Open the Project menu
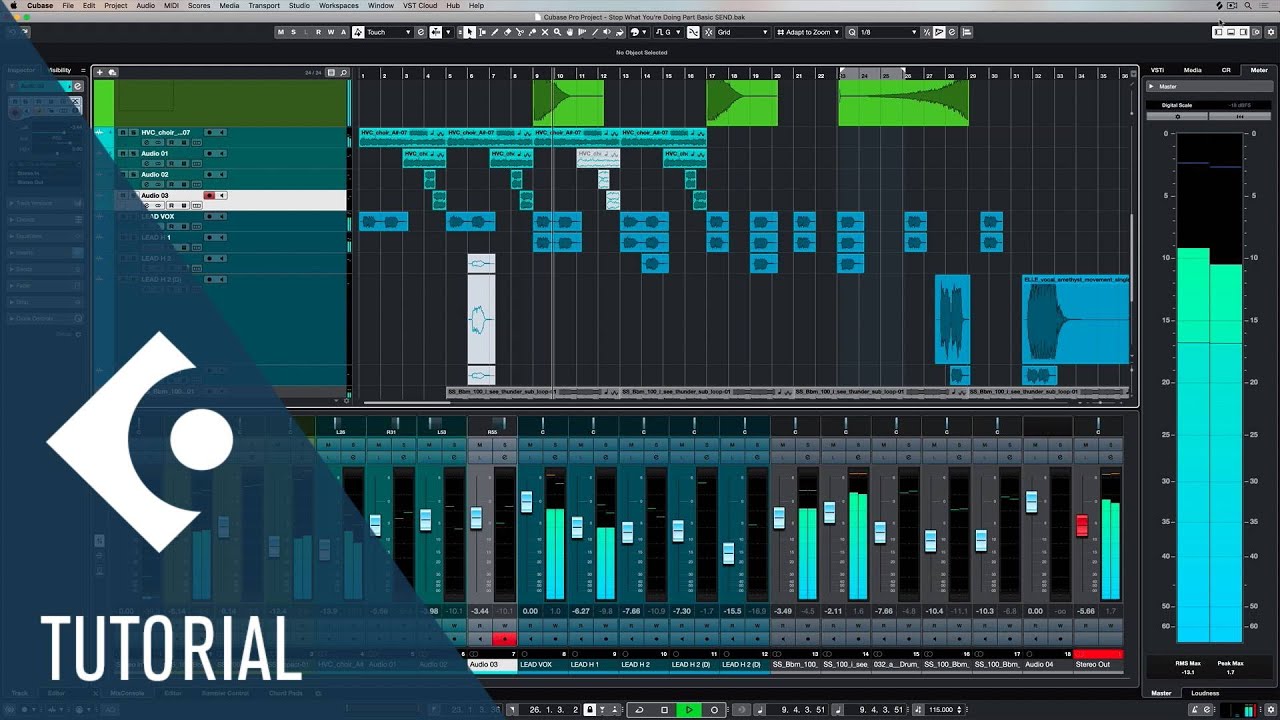Screen dimensions: 1280x720 point(116,5)
